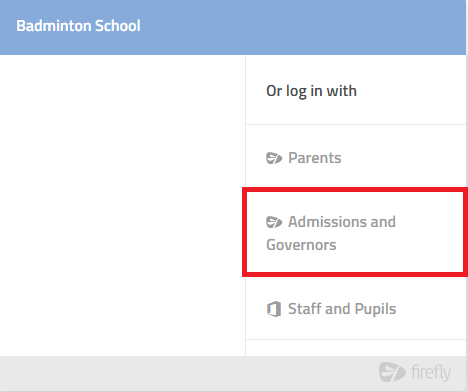Click the empty grey footer bar
The image size is (468, 392).
coord(187,373)
